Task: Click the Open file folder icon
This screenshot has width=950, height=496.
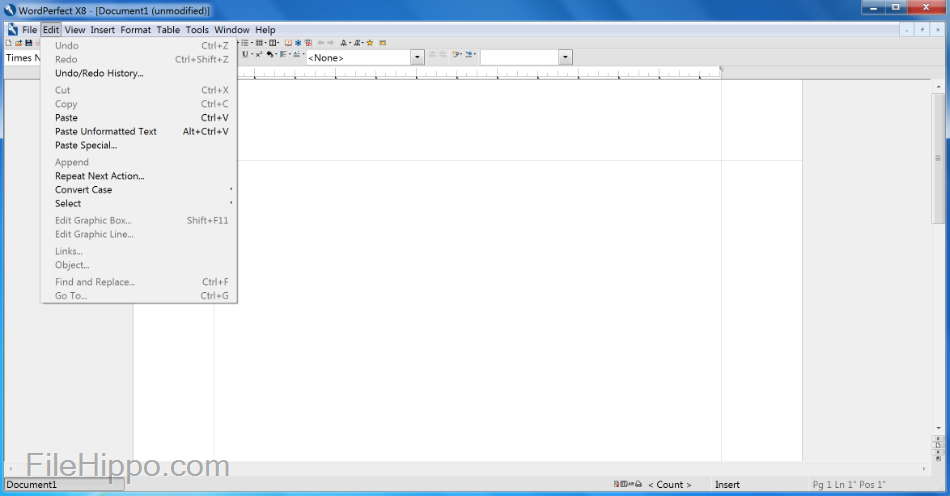Action: point(19,43)
